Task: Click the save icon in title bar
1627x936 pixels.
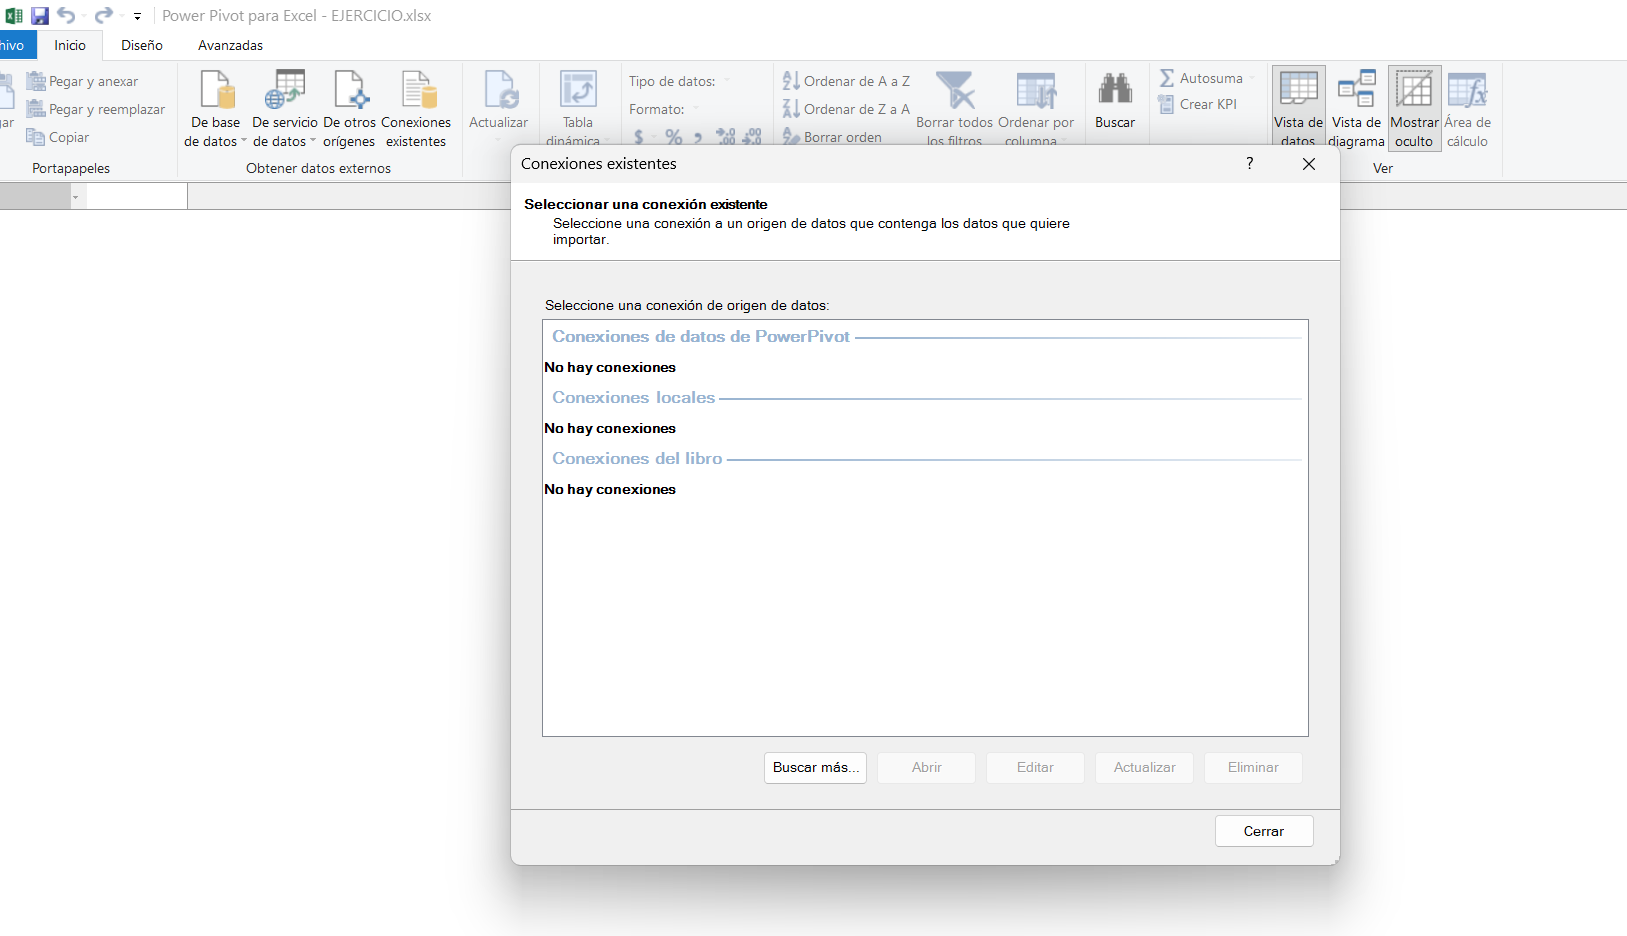Action: tap(40, 16)
